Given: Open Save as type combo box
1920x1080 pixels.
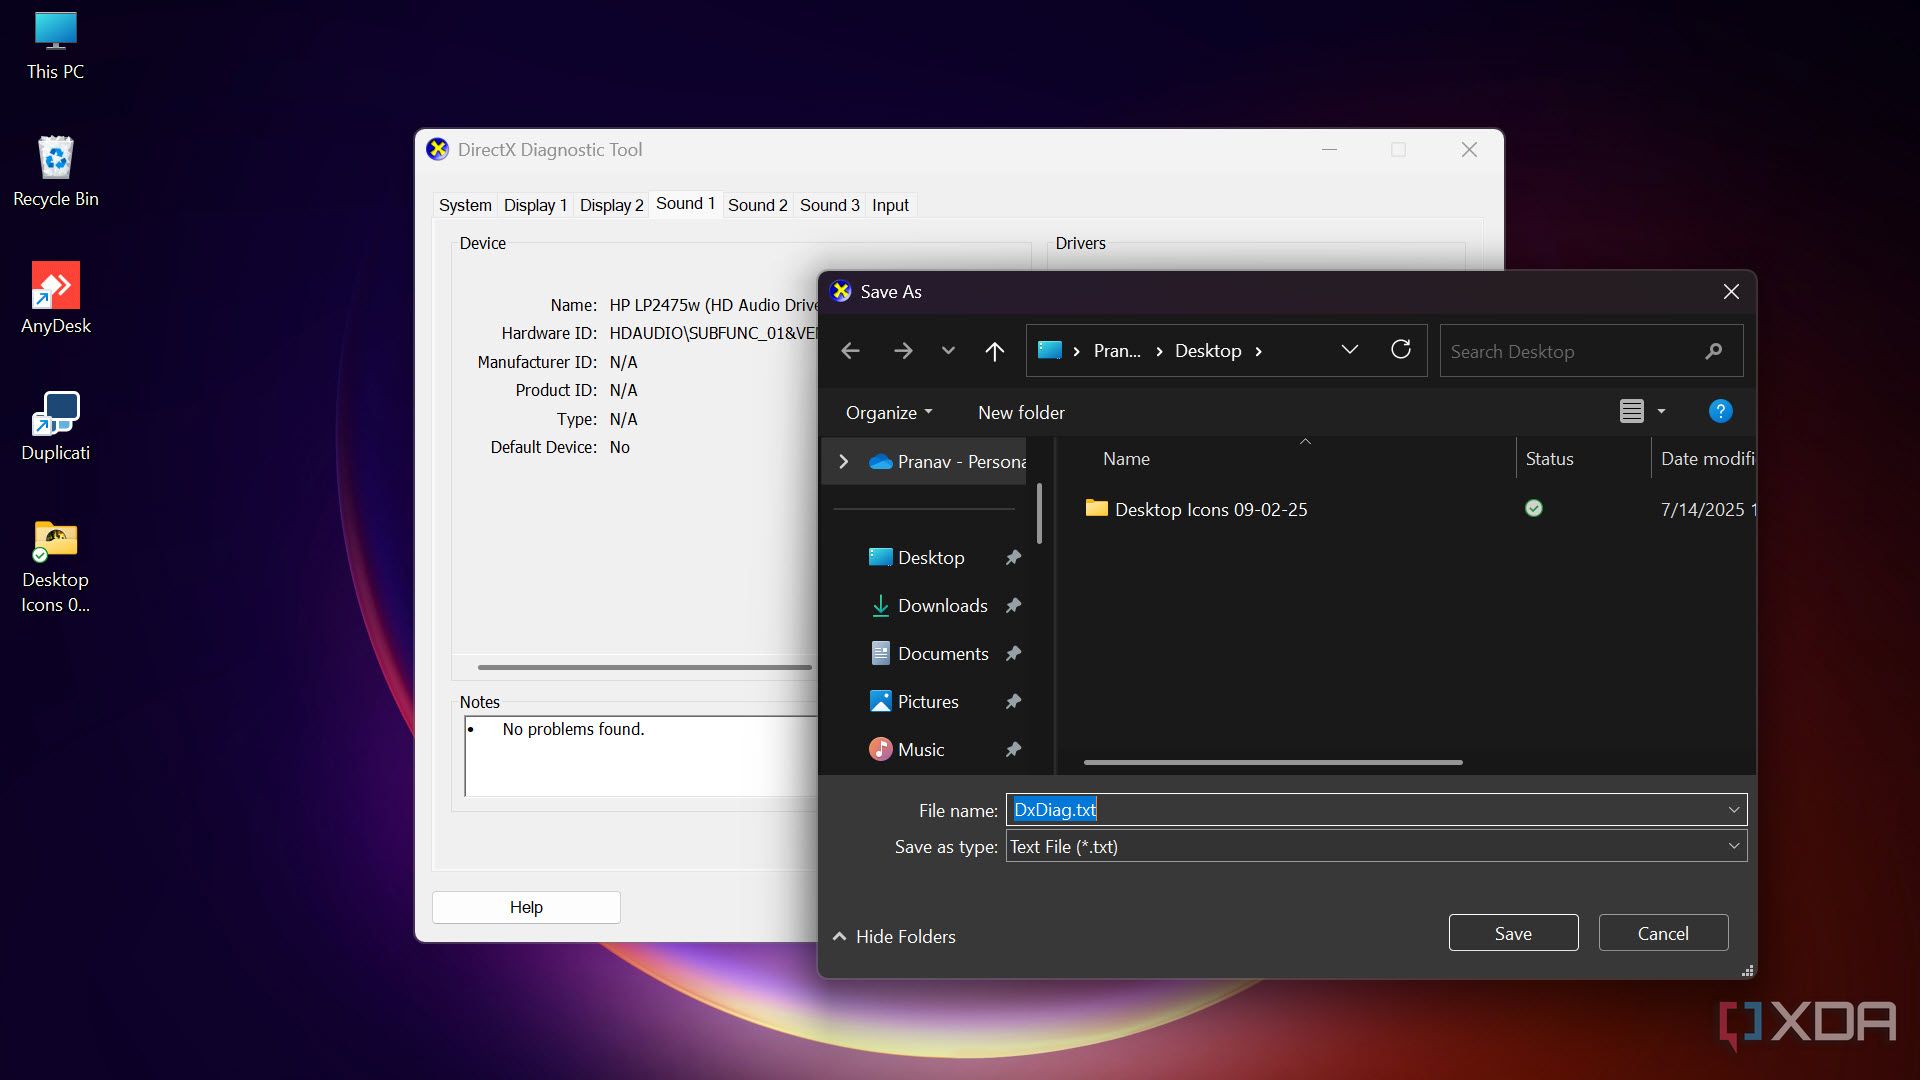Looking at the screenshot, I should point(1376,846).
